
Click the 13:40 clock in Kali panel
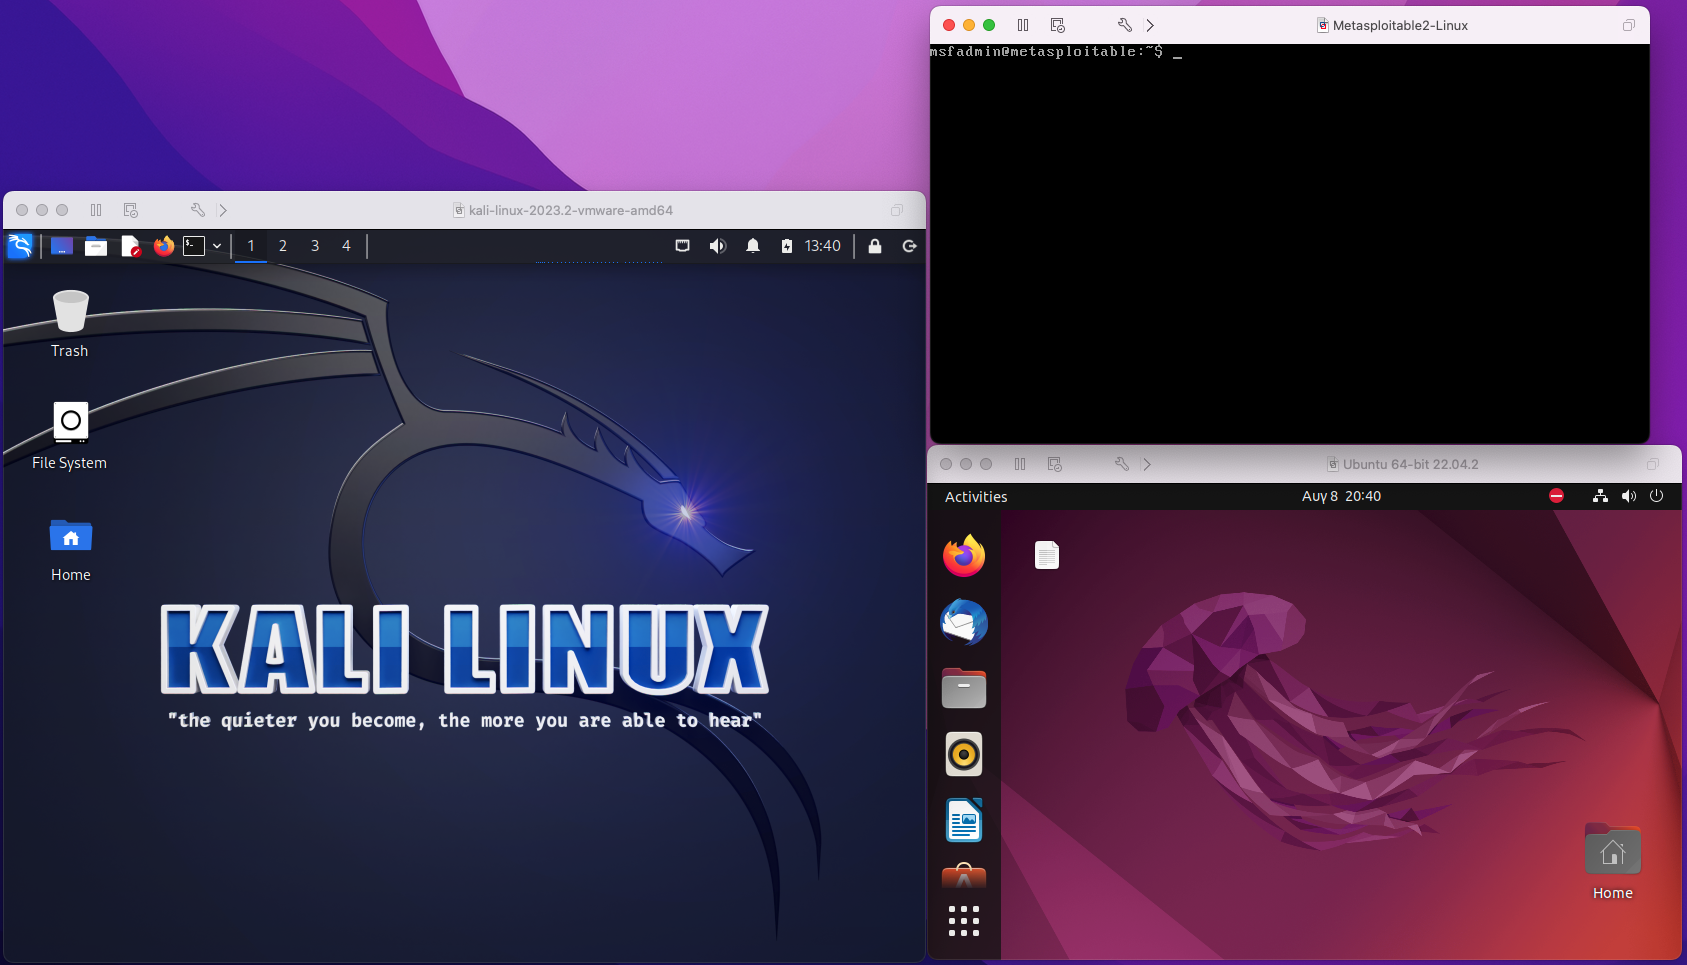pos(823,246)
